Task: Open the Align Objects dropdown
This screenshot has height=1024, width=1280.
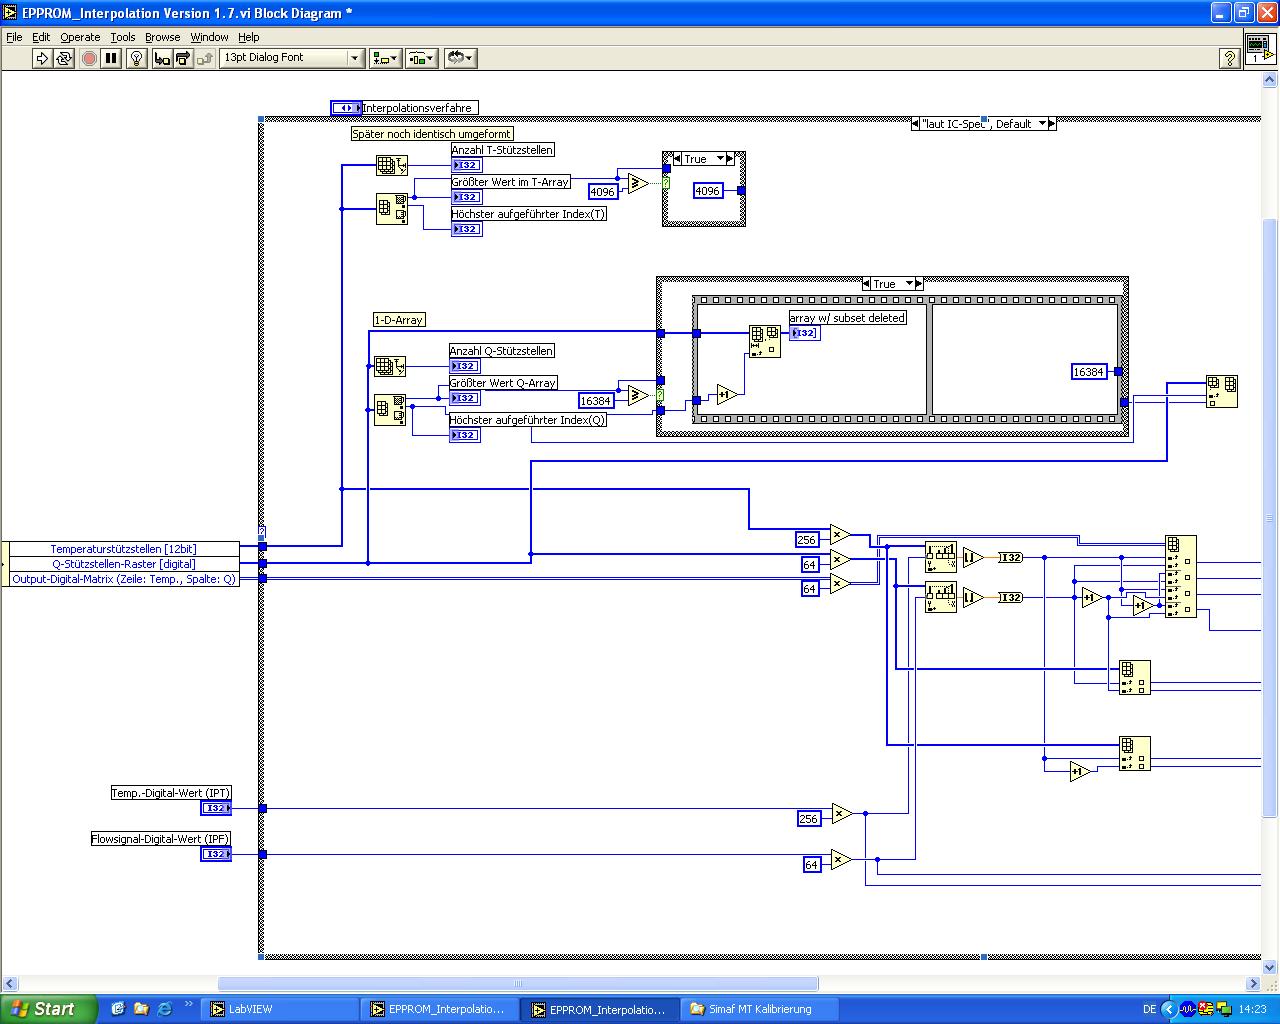Action: click(x=385, y=58)
